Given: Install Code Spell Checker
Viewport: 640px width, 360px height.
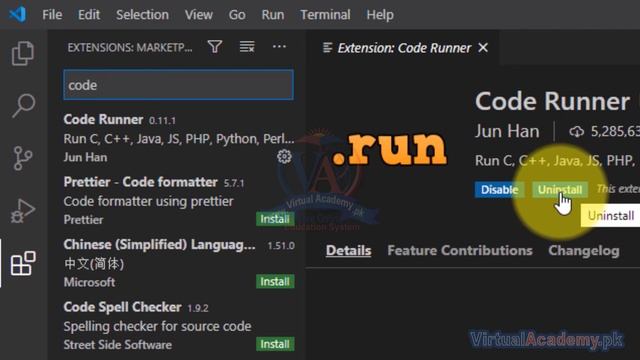Looking at the screenshot, I should (x=275, y=344).
